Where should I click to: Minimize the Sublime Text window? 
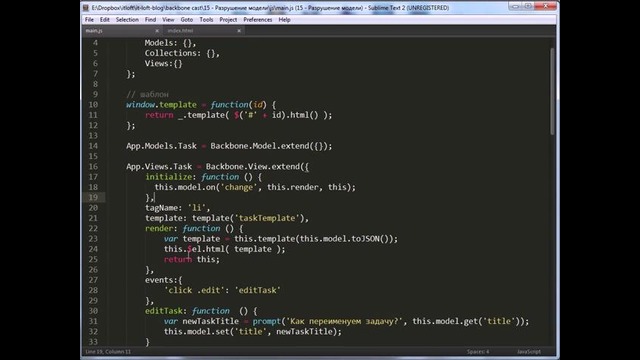(x=515, y=6)
